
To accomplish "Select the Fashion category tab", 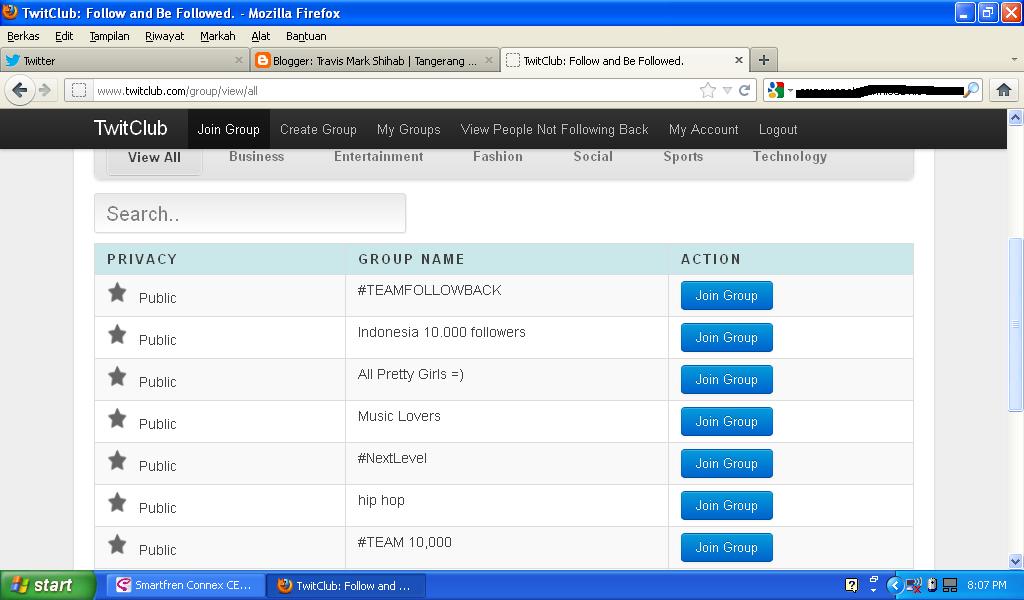I will 498,157.
